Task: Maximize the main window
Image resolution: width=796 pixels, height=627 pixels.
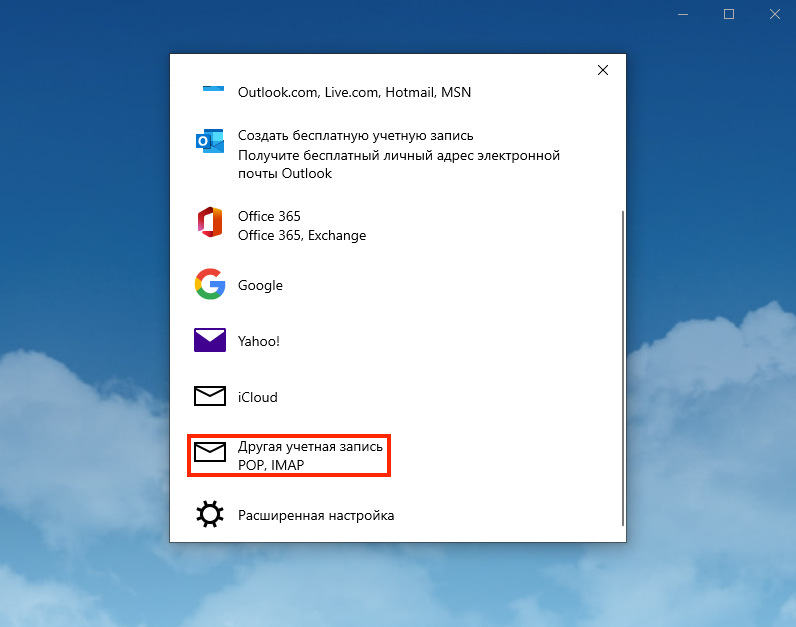Action: [x=728, y=14]
